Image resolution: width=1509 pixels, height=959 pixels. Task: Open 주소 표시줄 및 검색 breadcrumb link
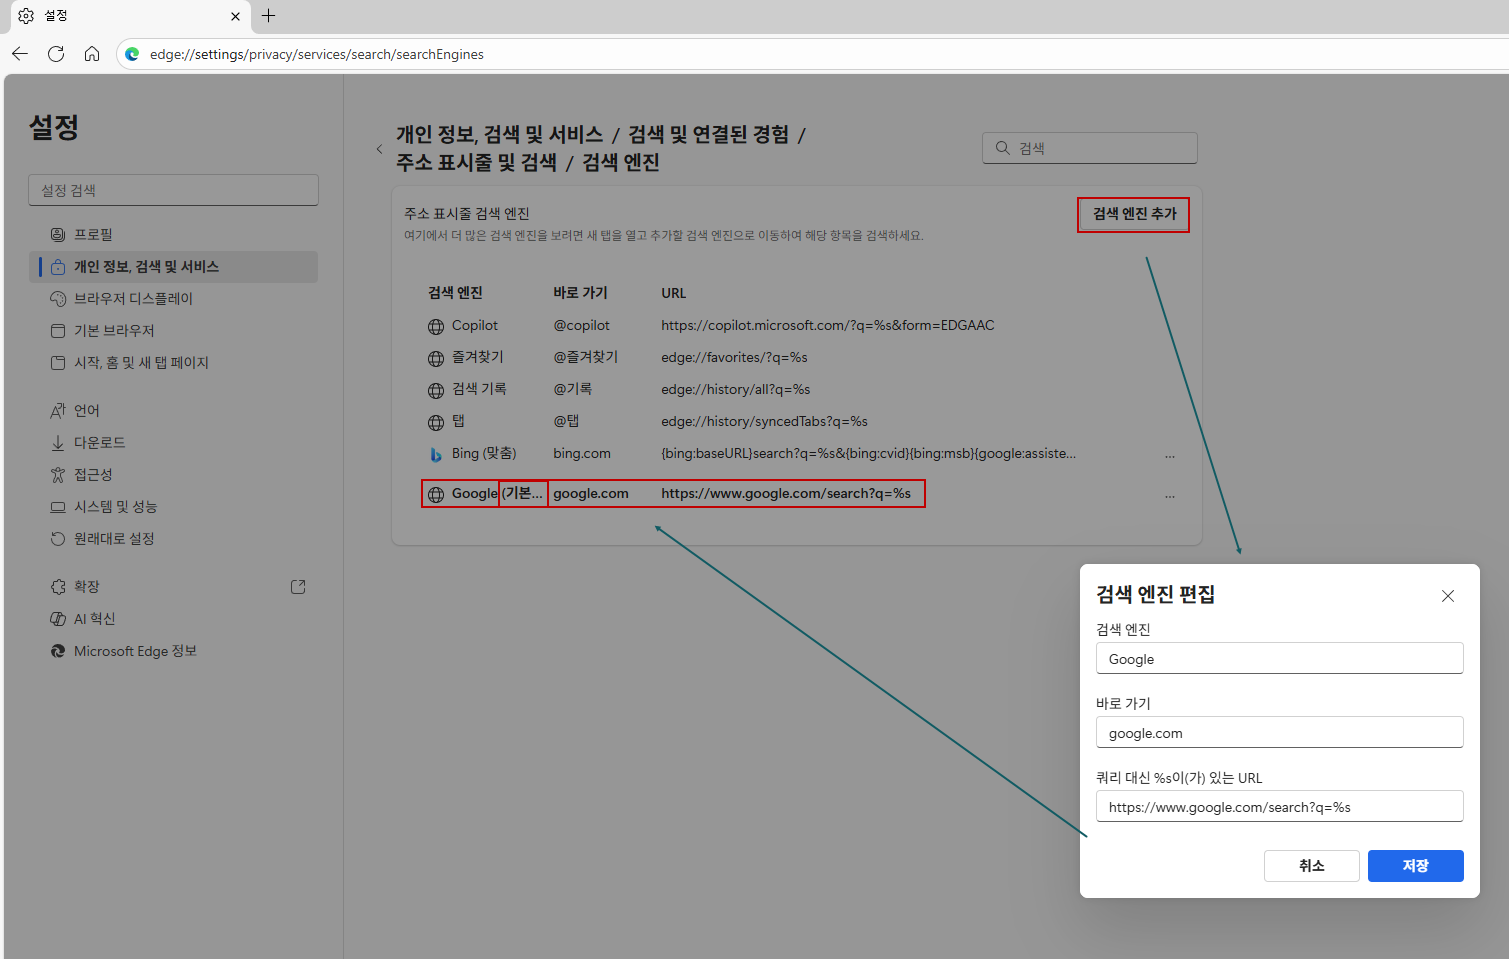click(476, 162)
